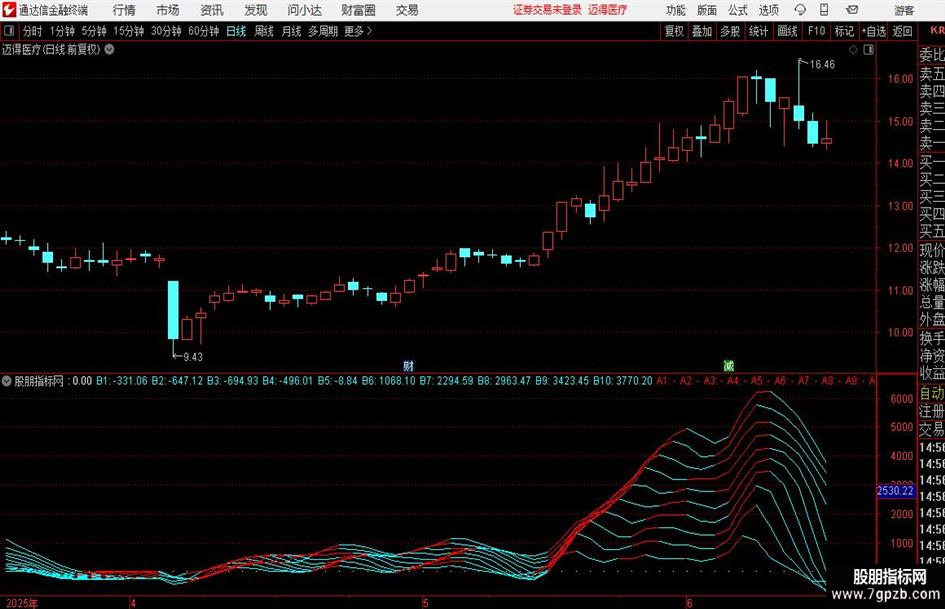Click the B1: -331.06 indicator value

click(x=122, y=381)
